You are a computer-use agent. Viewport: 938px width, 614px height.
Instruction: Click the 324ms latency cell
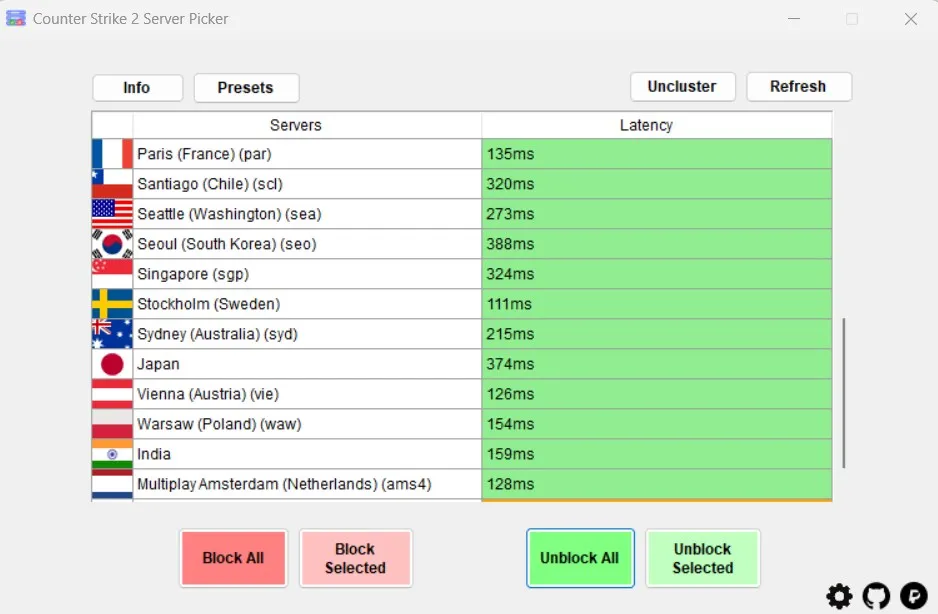pos(656,273)
